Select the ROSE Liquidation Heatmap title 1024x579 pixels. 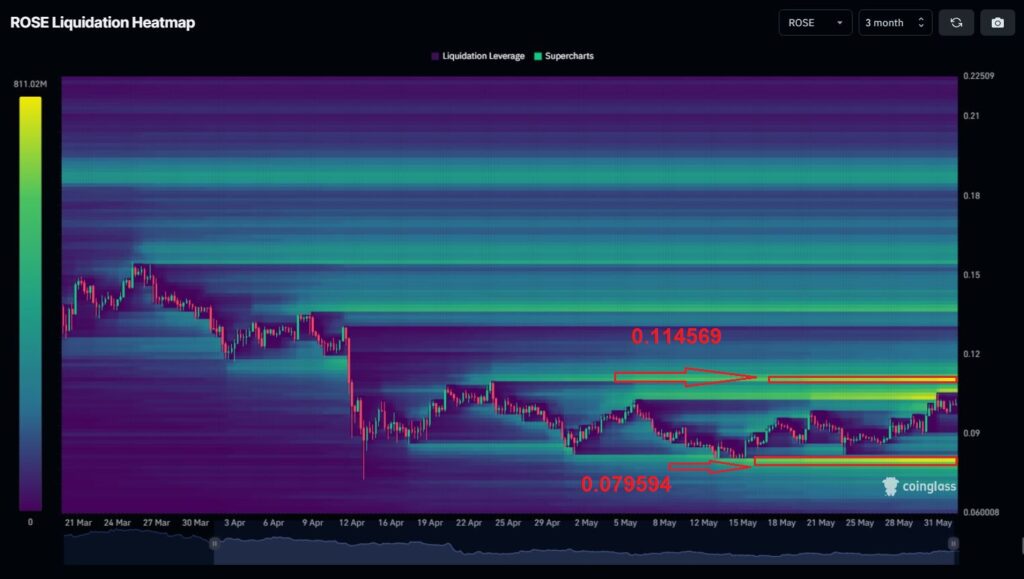(x=103, y=21)
